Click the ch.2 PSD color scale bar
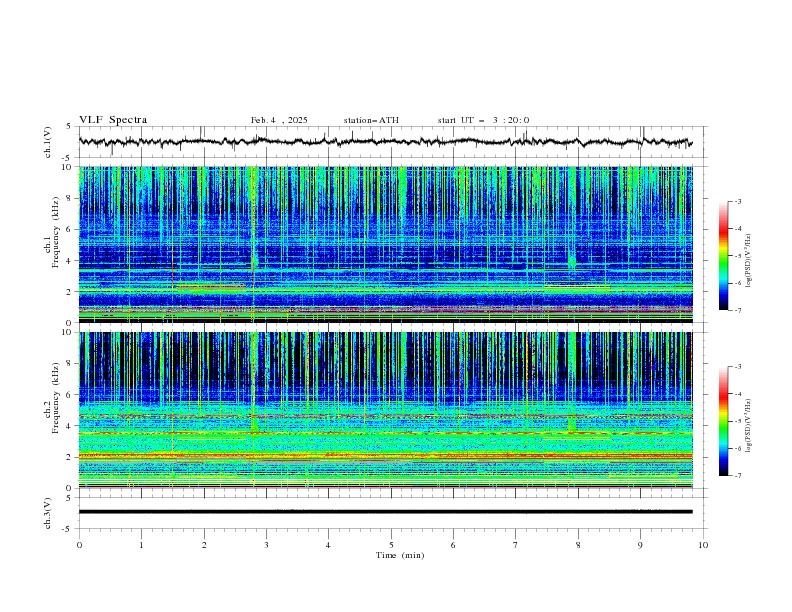The height and width of the screenshot is (612, 792). pyautogui.click(x=723, y=421)
